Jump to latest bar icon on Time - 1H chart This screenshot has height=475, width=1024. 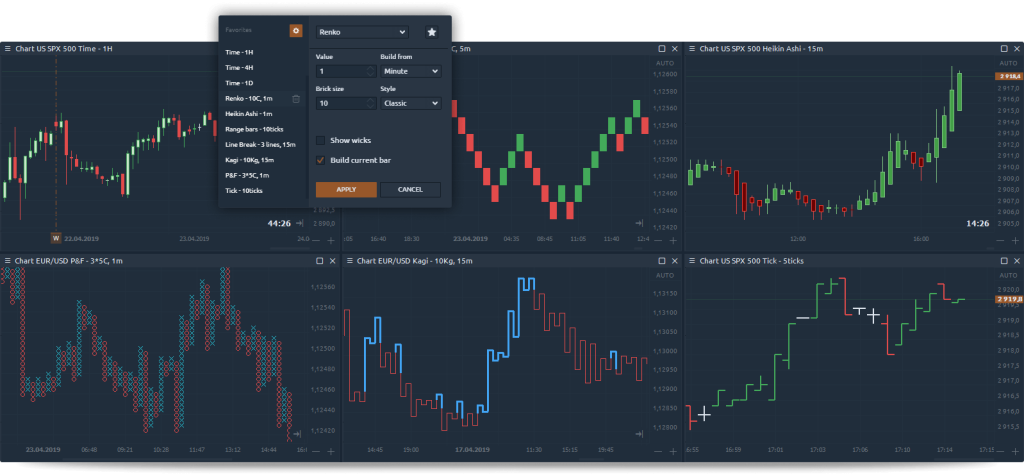(x=299, y=223)
